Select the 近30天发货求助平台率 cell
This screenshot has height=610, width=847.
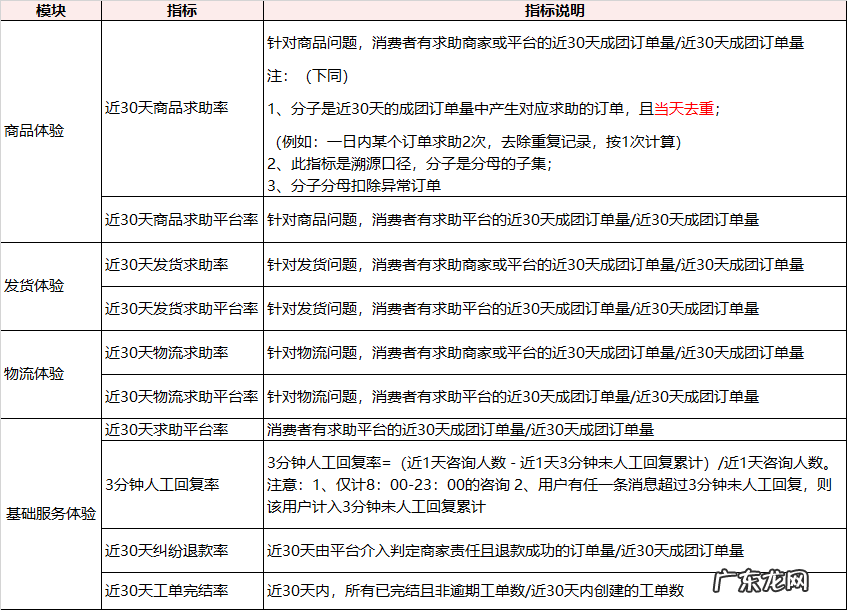pyautogui.click(x=180, y=307)
